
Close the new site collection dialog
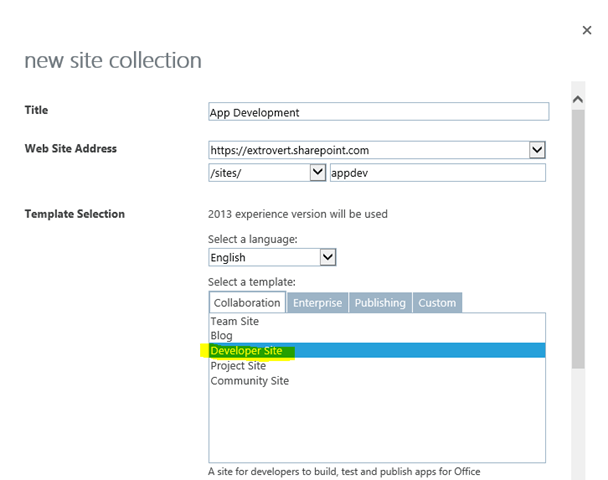(587, 31)
